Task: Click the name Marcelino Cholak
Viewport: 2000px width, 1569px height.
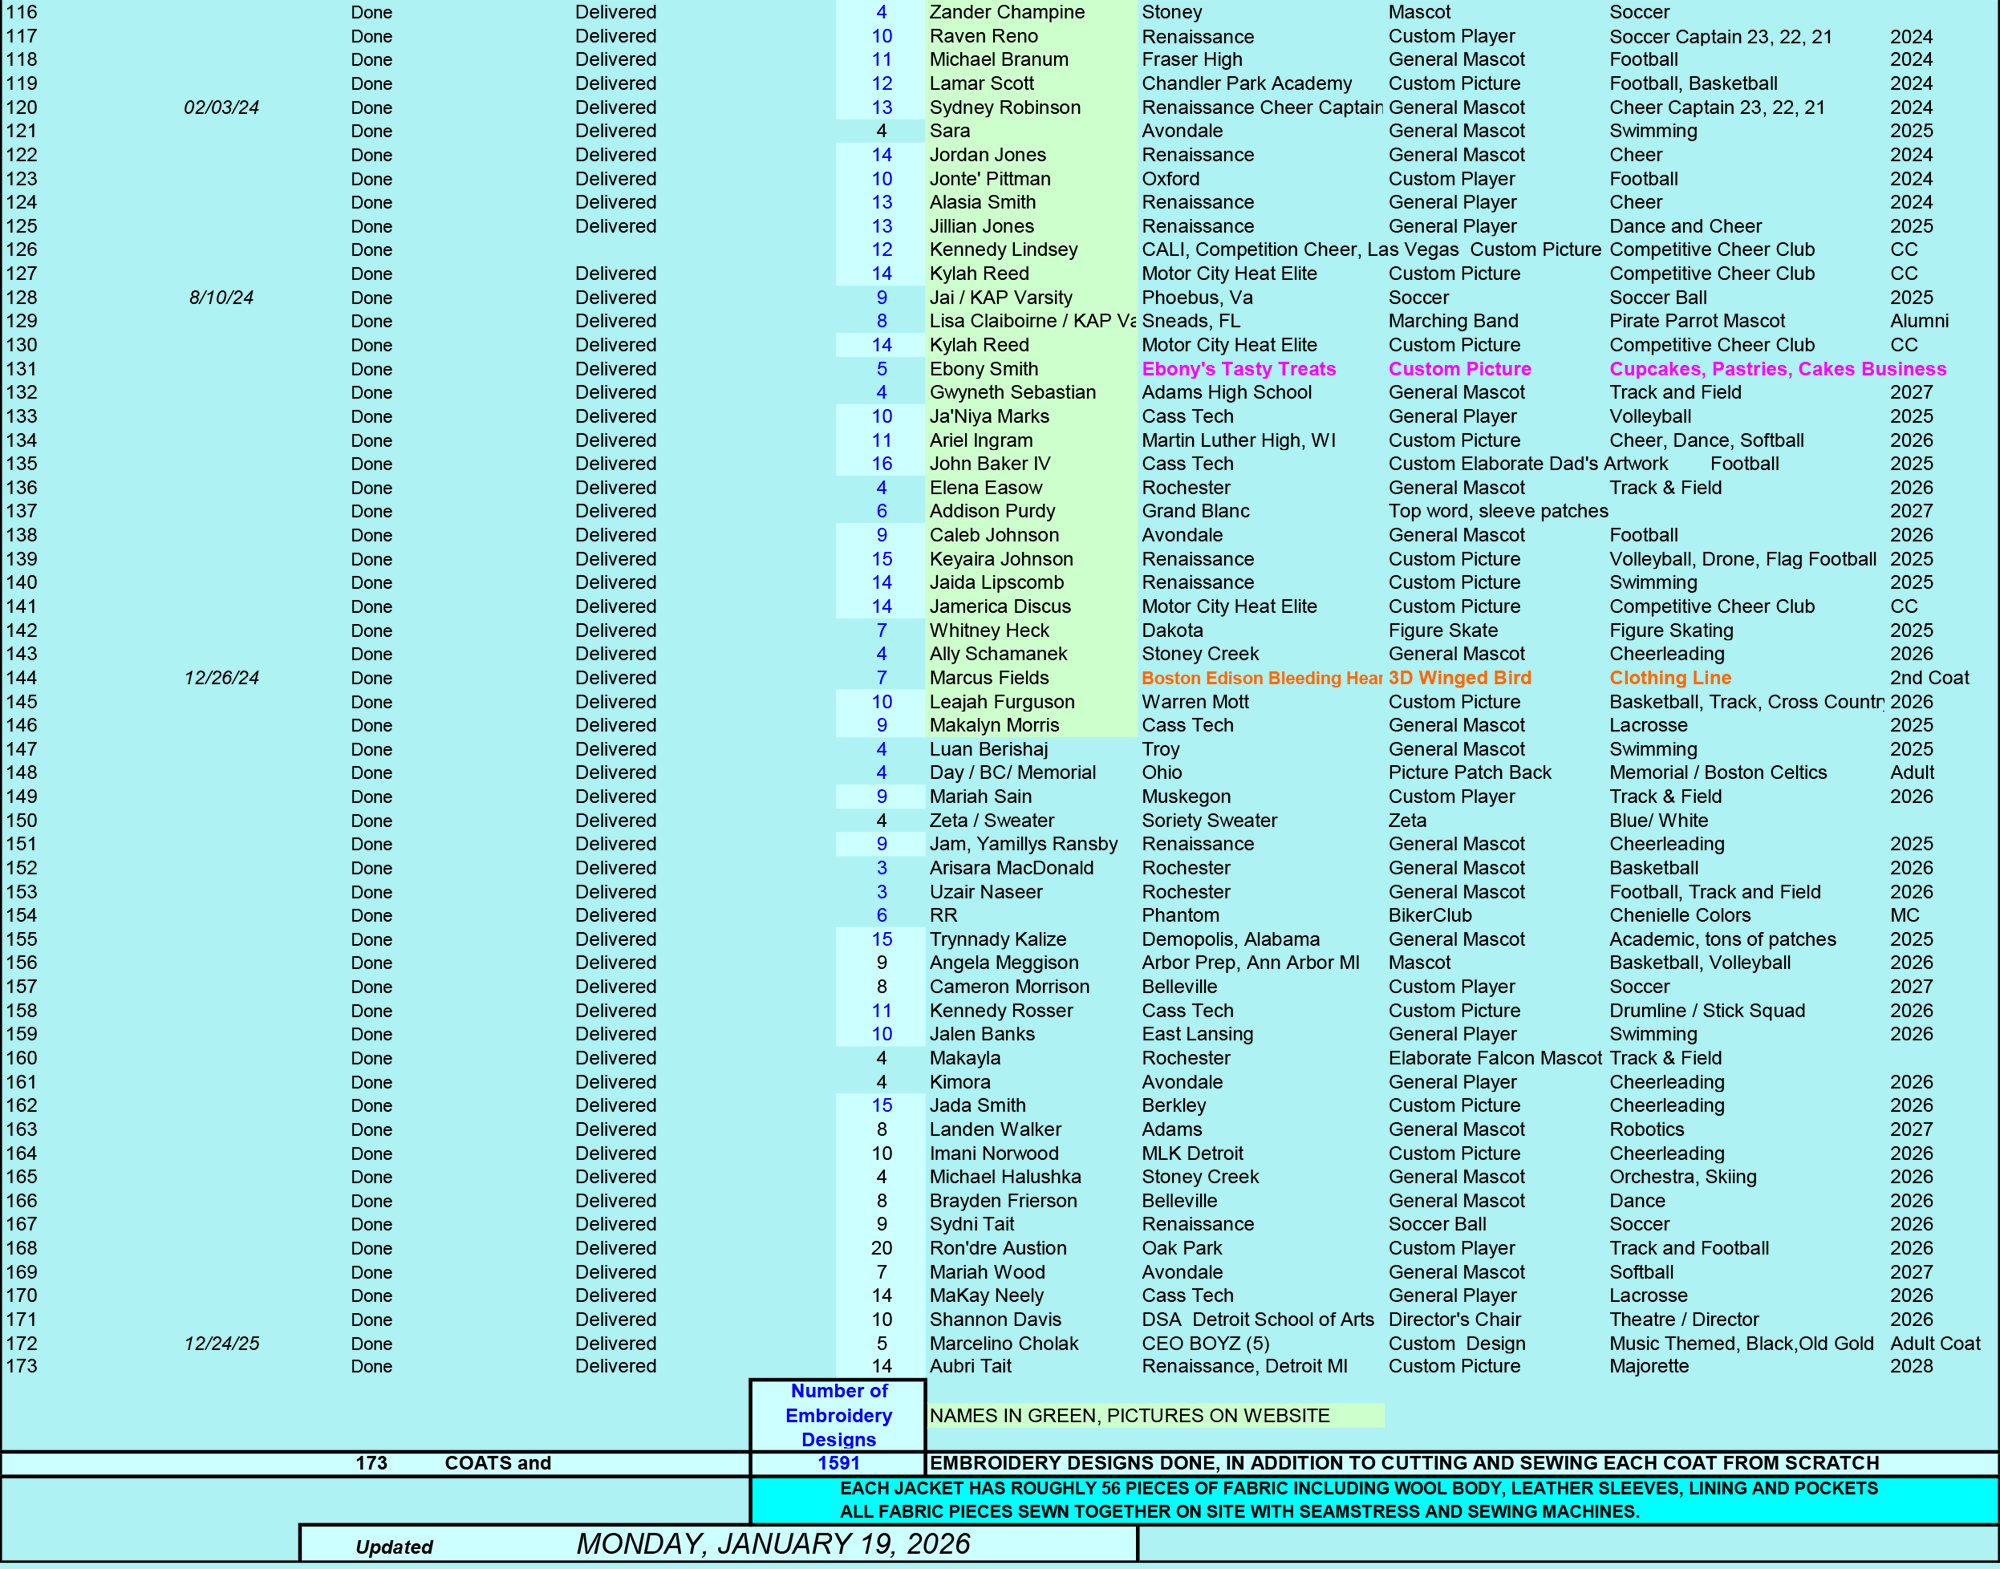Action: 1003,1343
